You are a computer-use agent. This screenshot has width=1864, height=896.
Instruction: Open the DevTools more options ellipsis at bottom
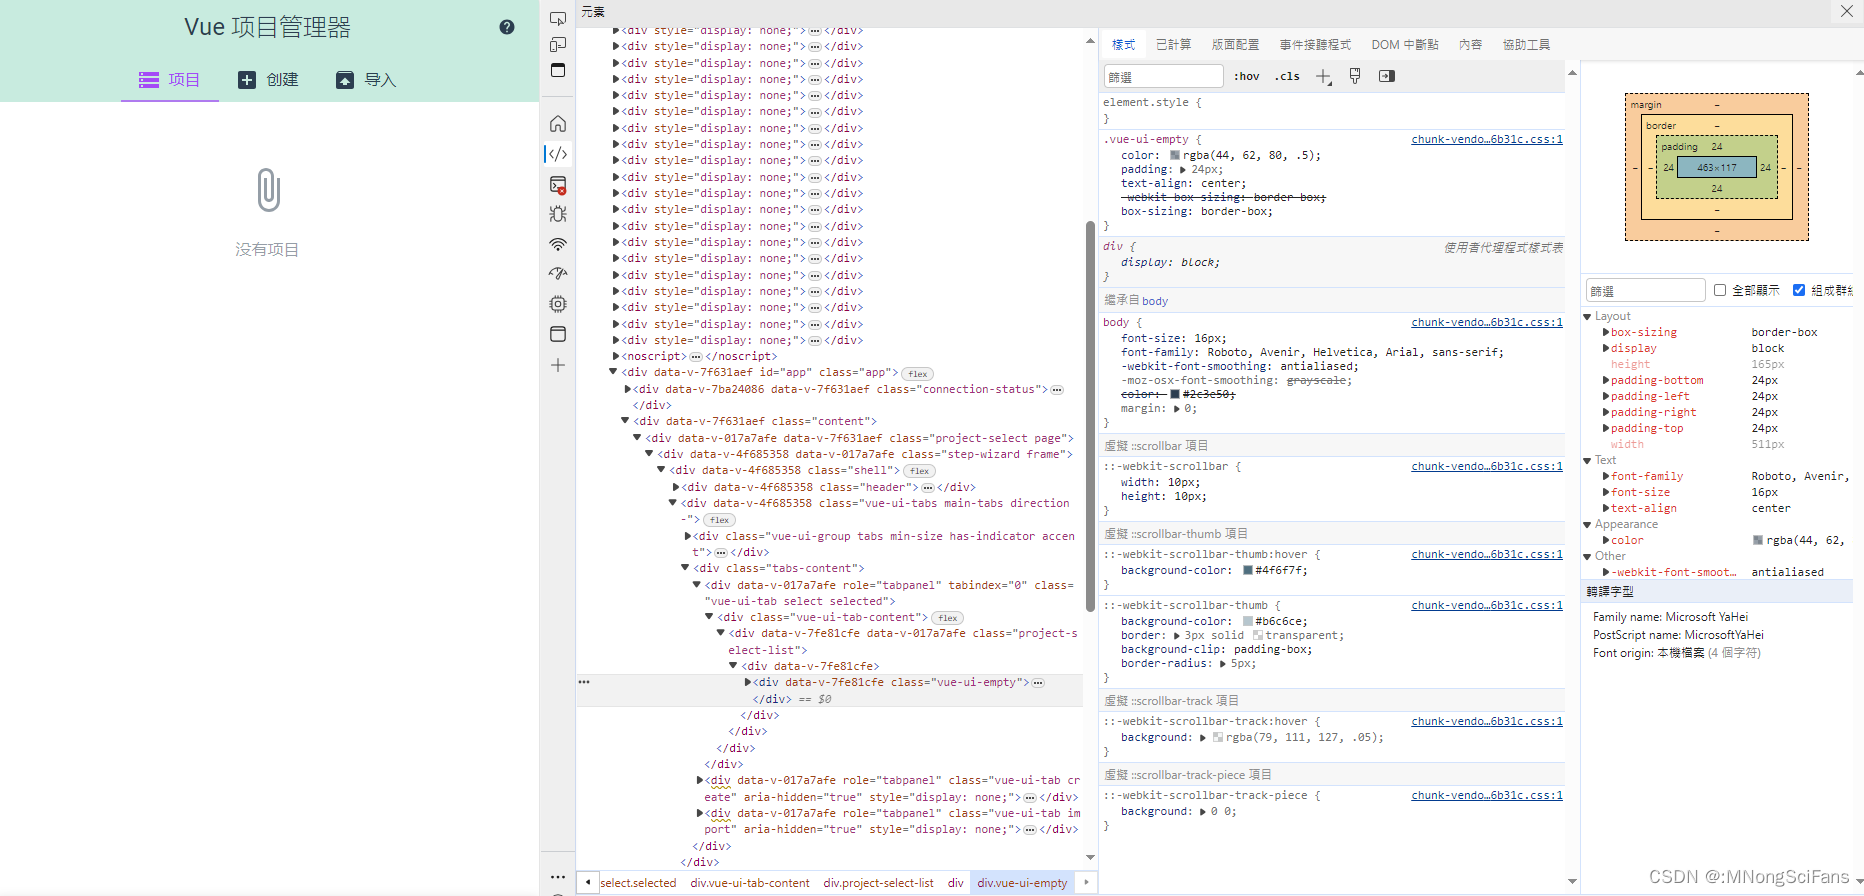click(x=558, y=877)
